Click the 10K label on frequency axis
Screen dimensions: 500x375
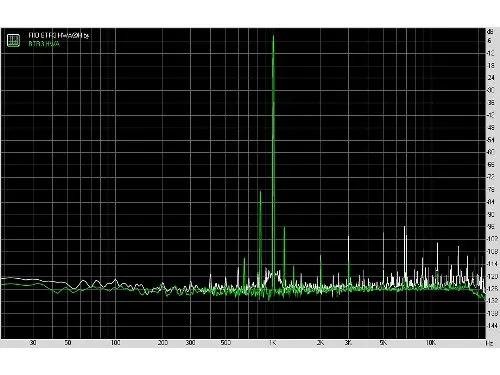431,343
